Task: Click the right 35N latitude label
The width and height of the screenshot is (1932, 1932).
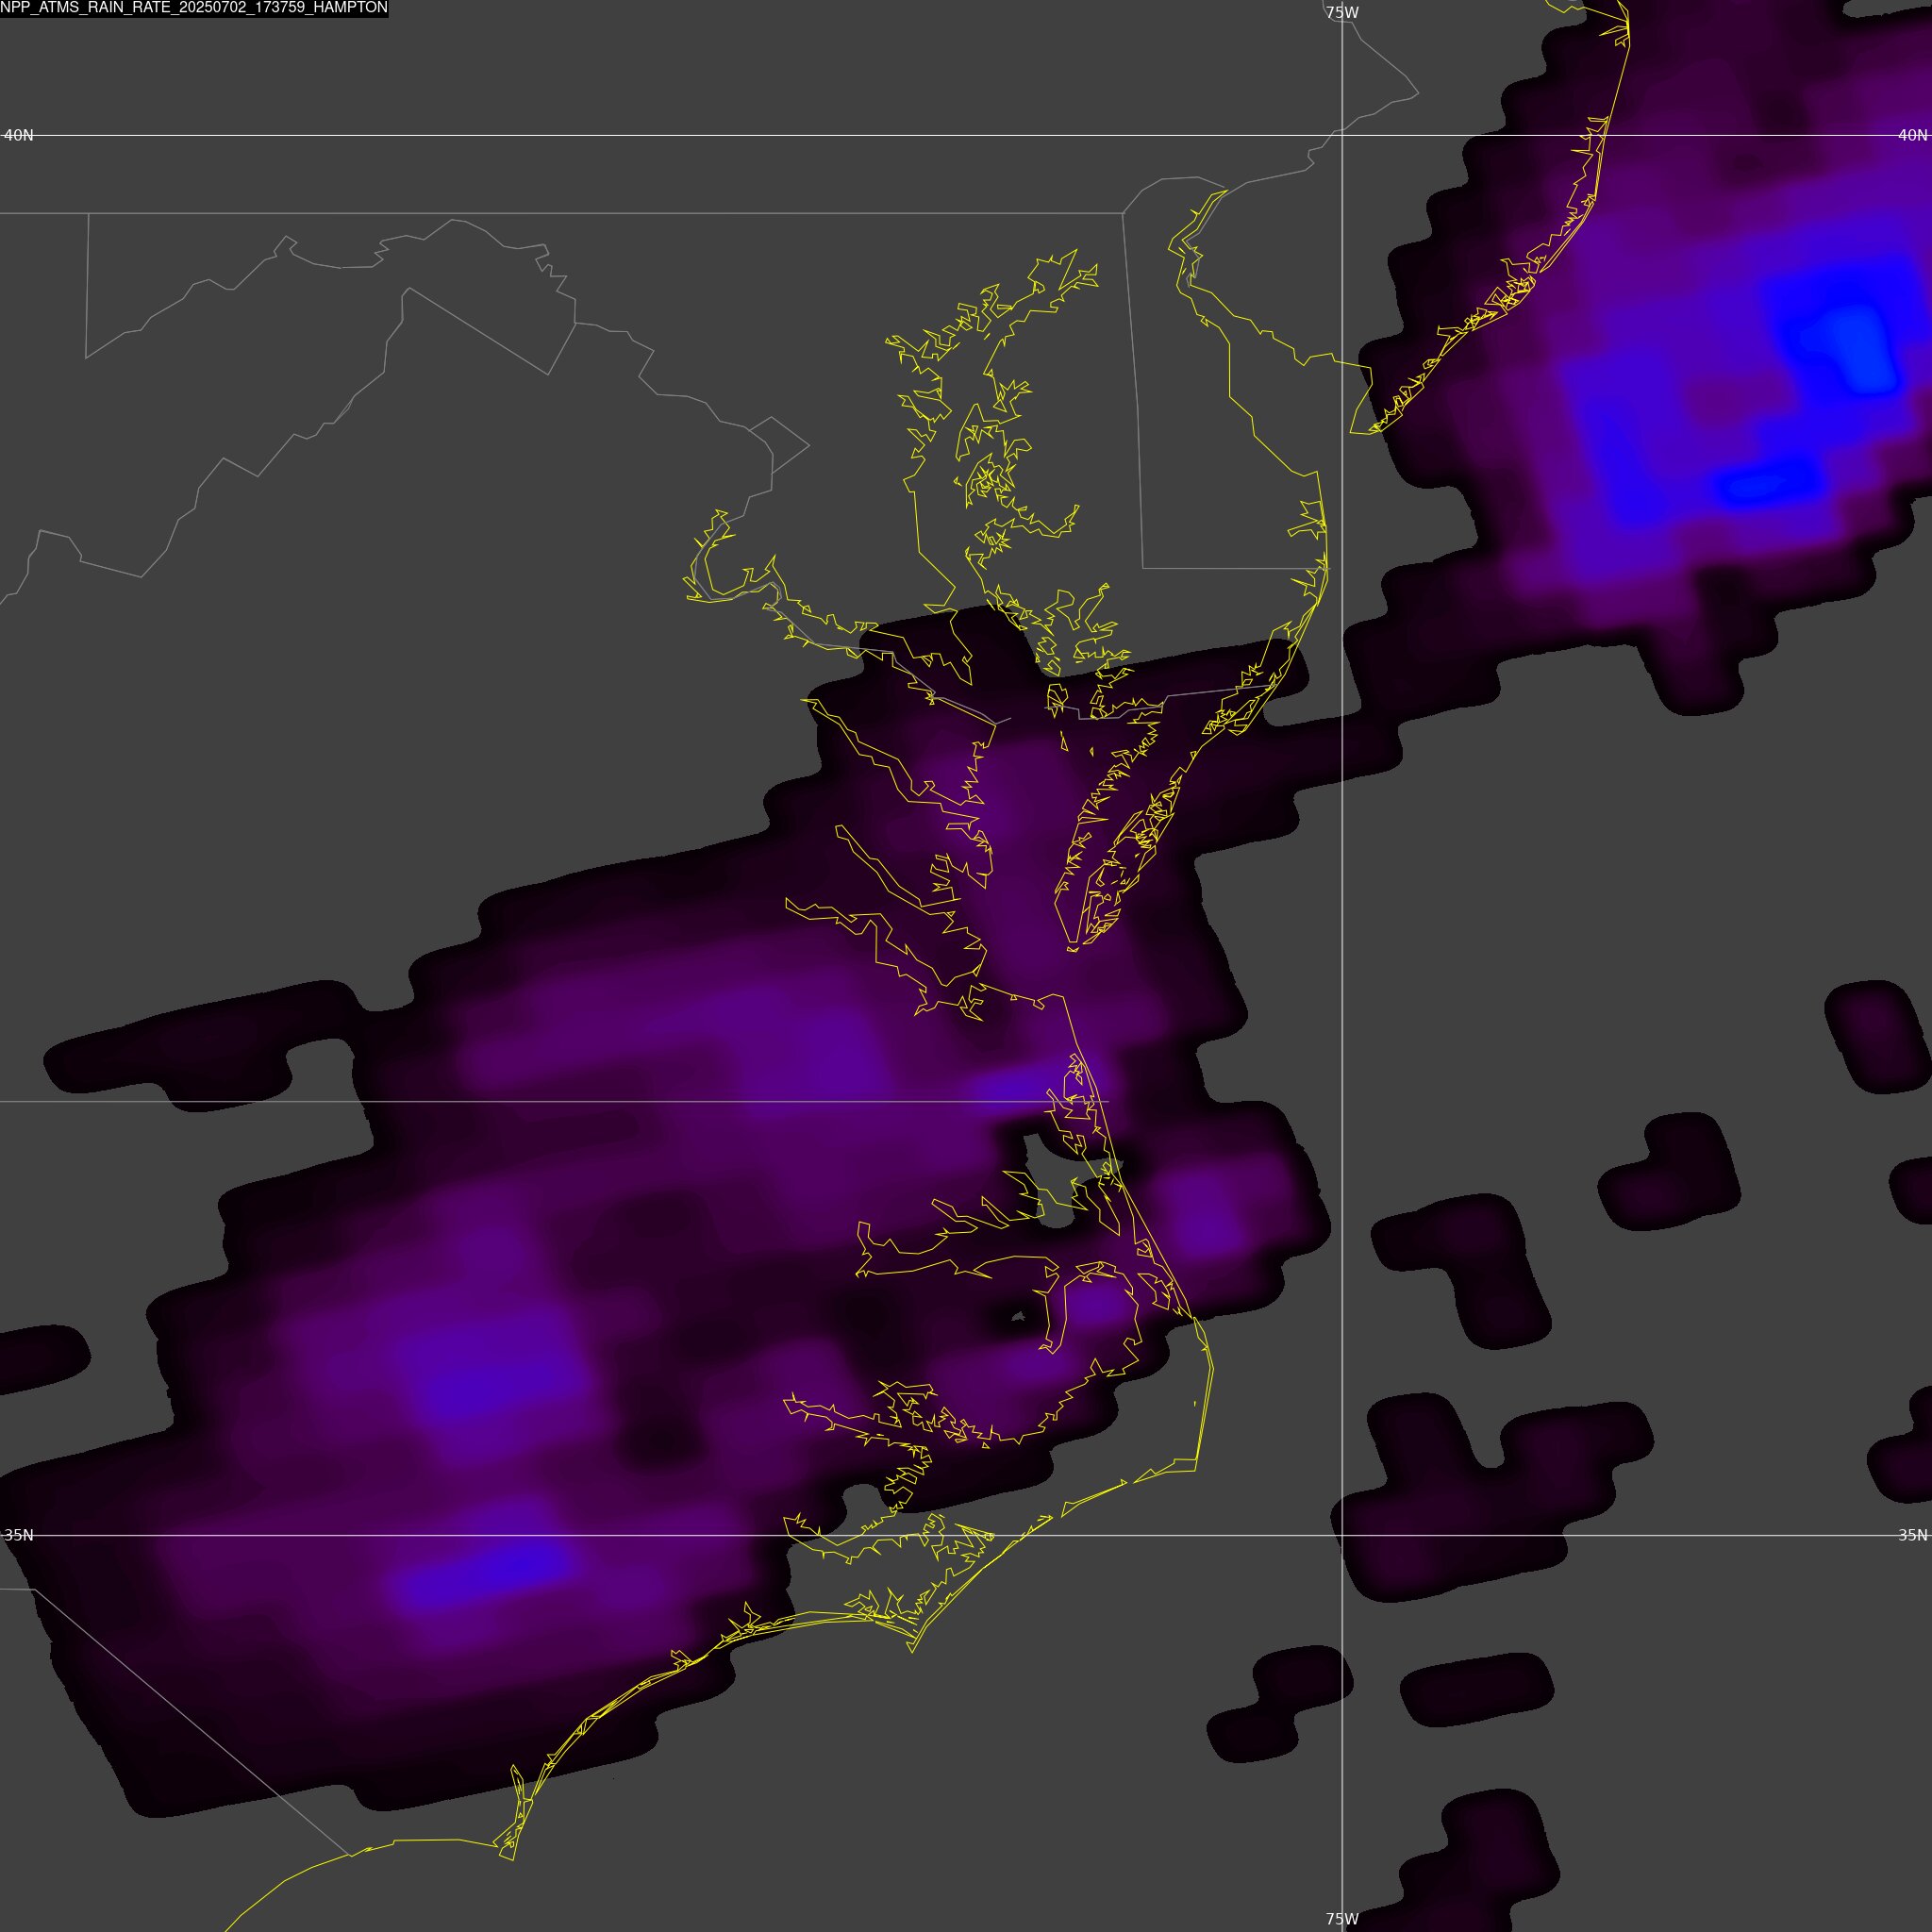Action: coord(1912,1535)
